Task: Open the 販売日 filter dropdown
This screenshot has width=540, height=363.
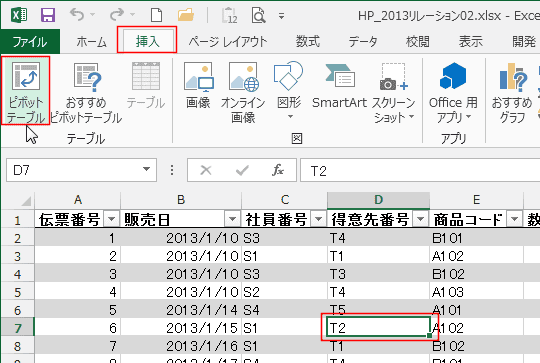Action: pos(232,219)
